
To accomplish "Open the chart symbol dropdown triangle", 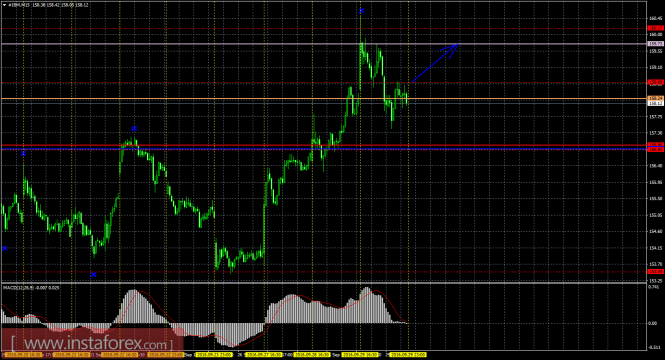I will click(x=4, y=5).
